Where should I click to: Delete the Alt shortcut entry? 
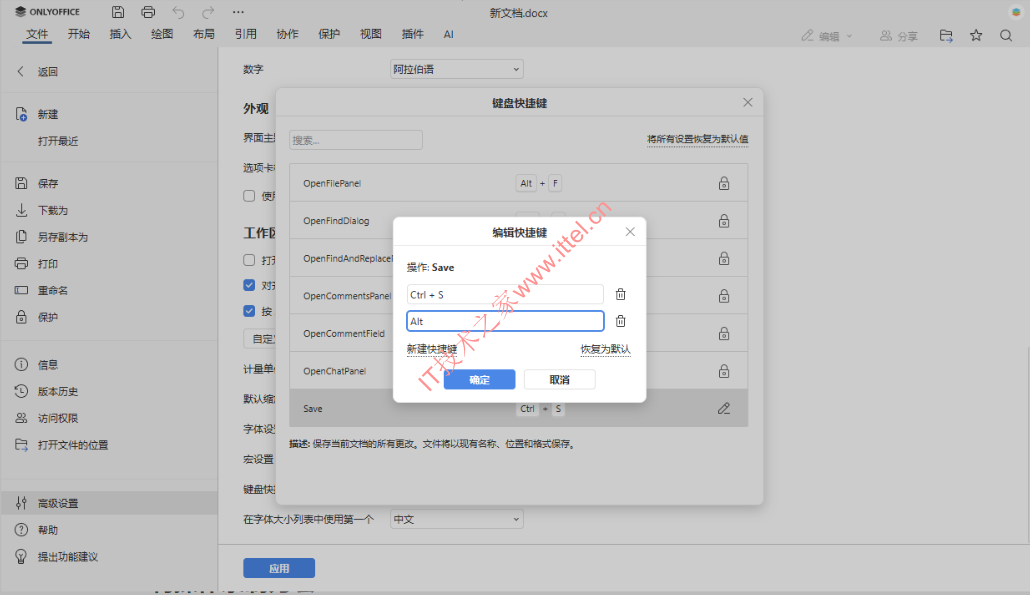(620, 321)
